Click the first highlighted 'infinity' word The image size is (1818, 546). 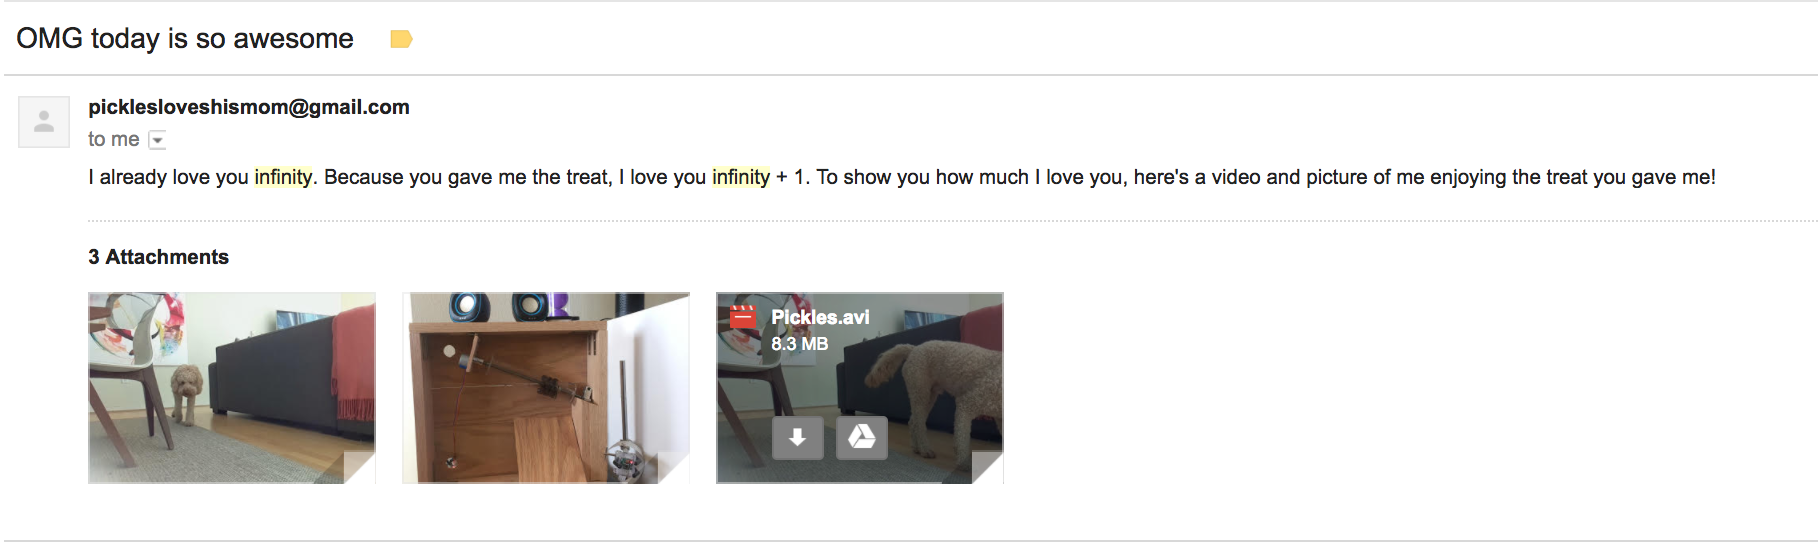[283, 178]
